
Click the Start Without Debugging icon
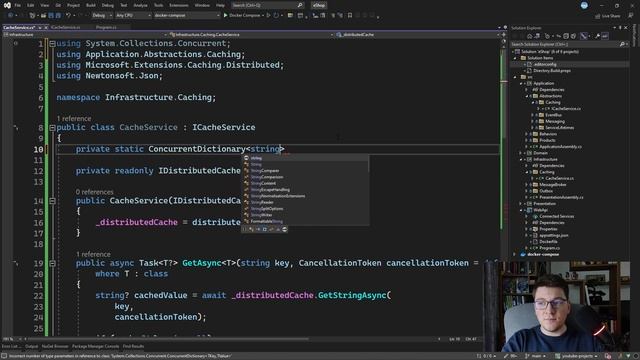[x=268, y=16]
